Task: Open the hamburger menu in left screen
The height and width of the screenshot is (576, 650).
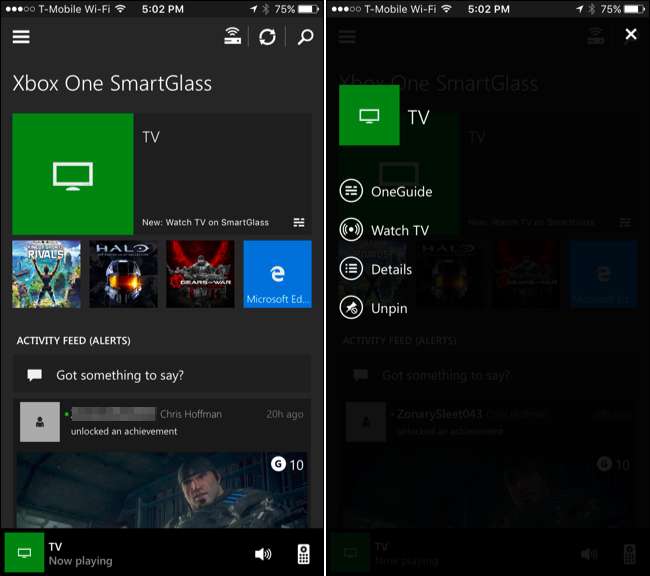Action: tap(21, 37)
